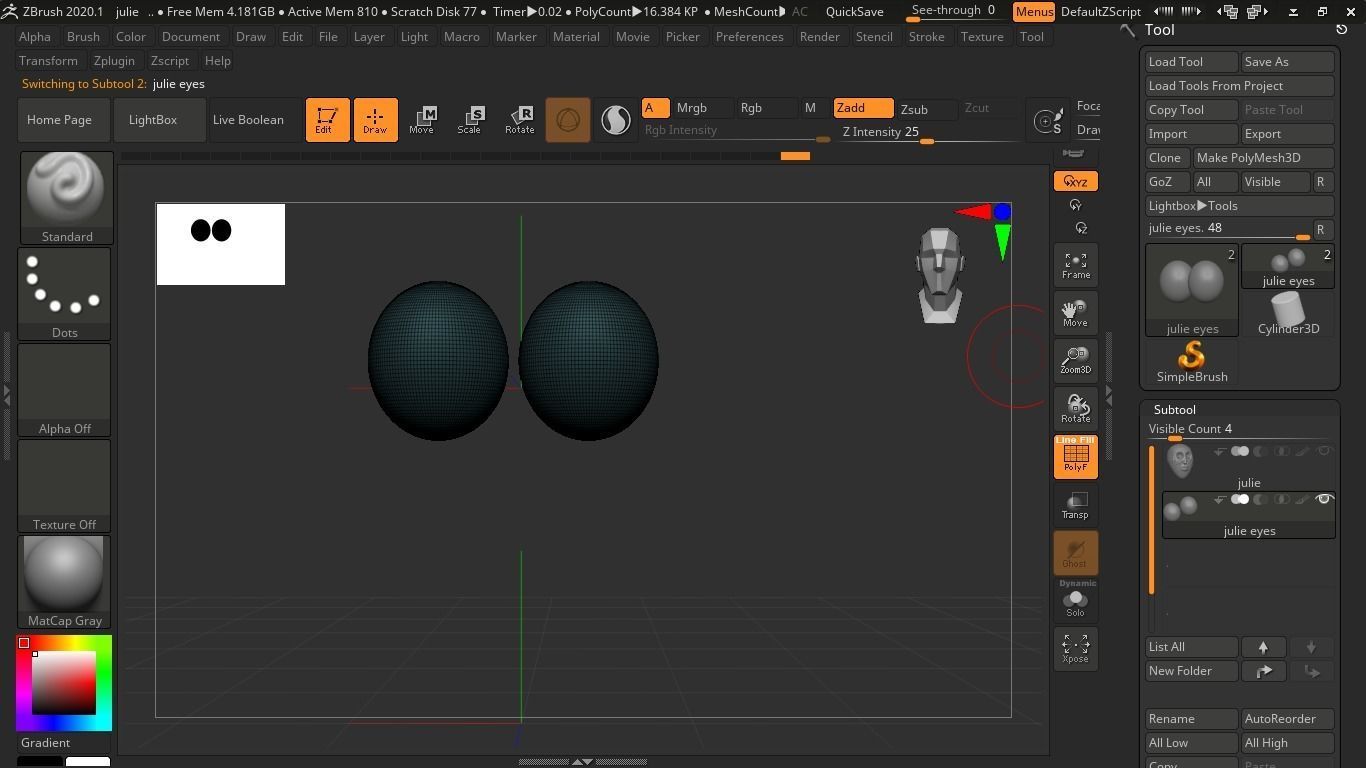Click the sculptris-style sphere icon next to gizmo
1366x768 pixels.
coord(615,119)
